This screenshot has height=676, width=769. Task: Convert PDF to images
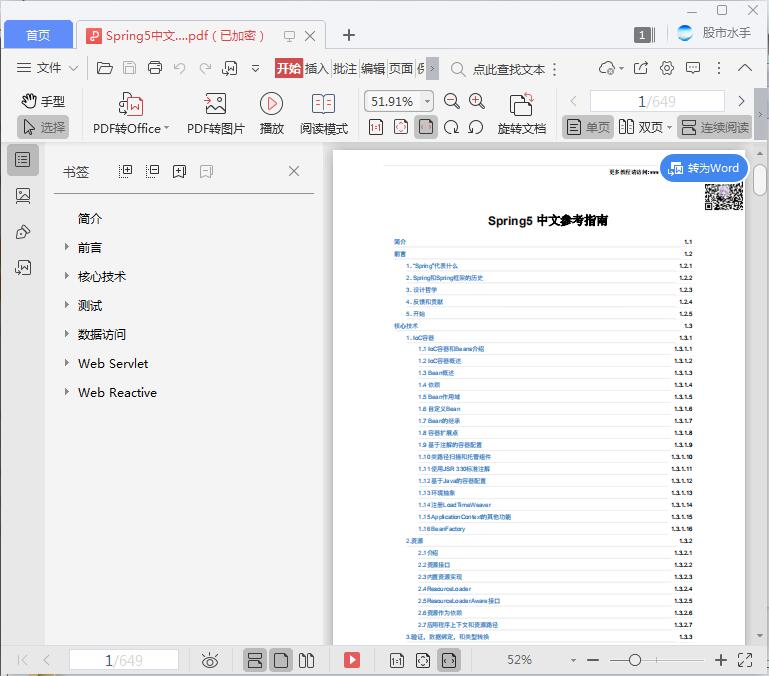(x=215, y=114)
